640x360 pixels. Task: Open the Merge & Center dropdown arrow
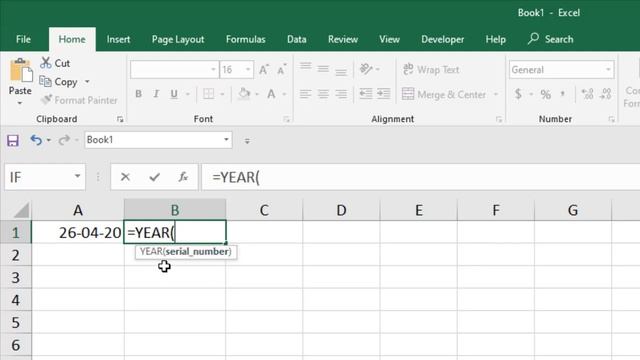click(x=496, y=94)
